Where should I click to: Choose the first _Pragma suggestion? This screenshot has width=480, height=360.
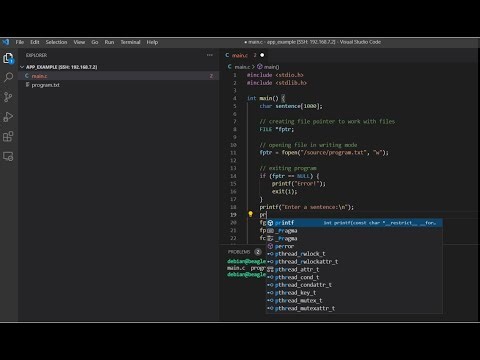354,231
